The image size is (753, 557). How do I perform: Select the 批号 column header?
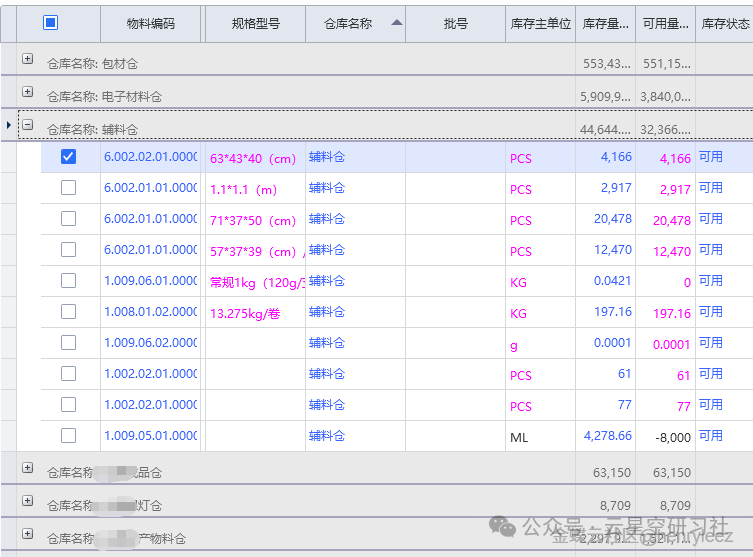(455, 23)
